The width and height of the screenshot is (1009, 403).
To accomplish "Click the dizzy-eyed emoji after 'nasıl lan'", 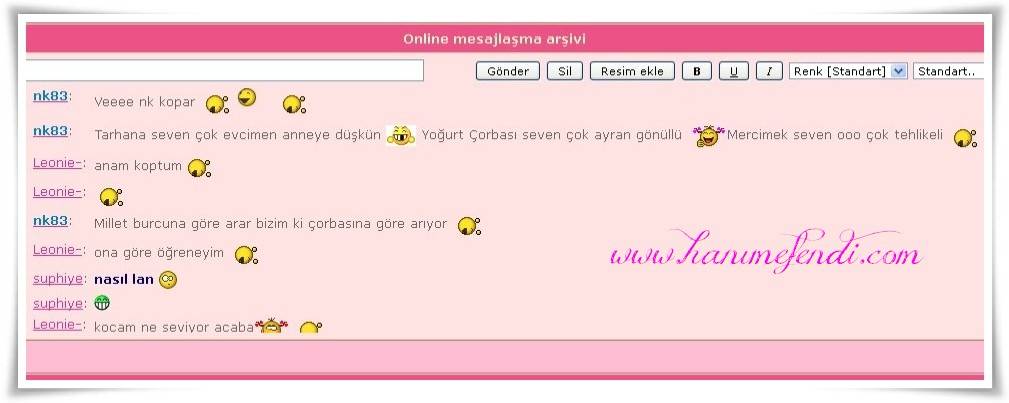I will click(168, 280).
